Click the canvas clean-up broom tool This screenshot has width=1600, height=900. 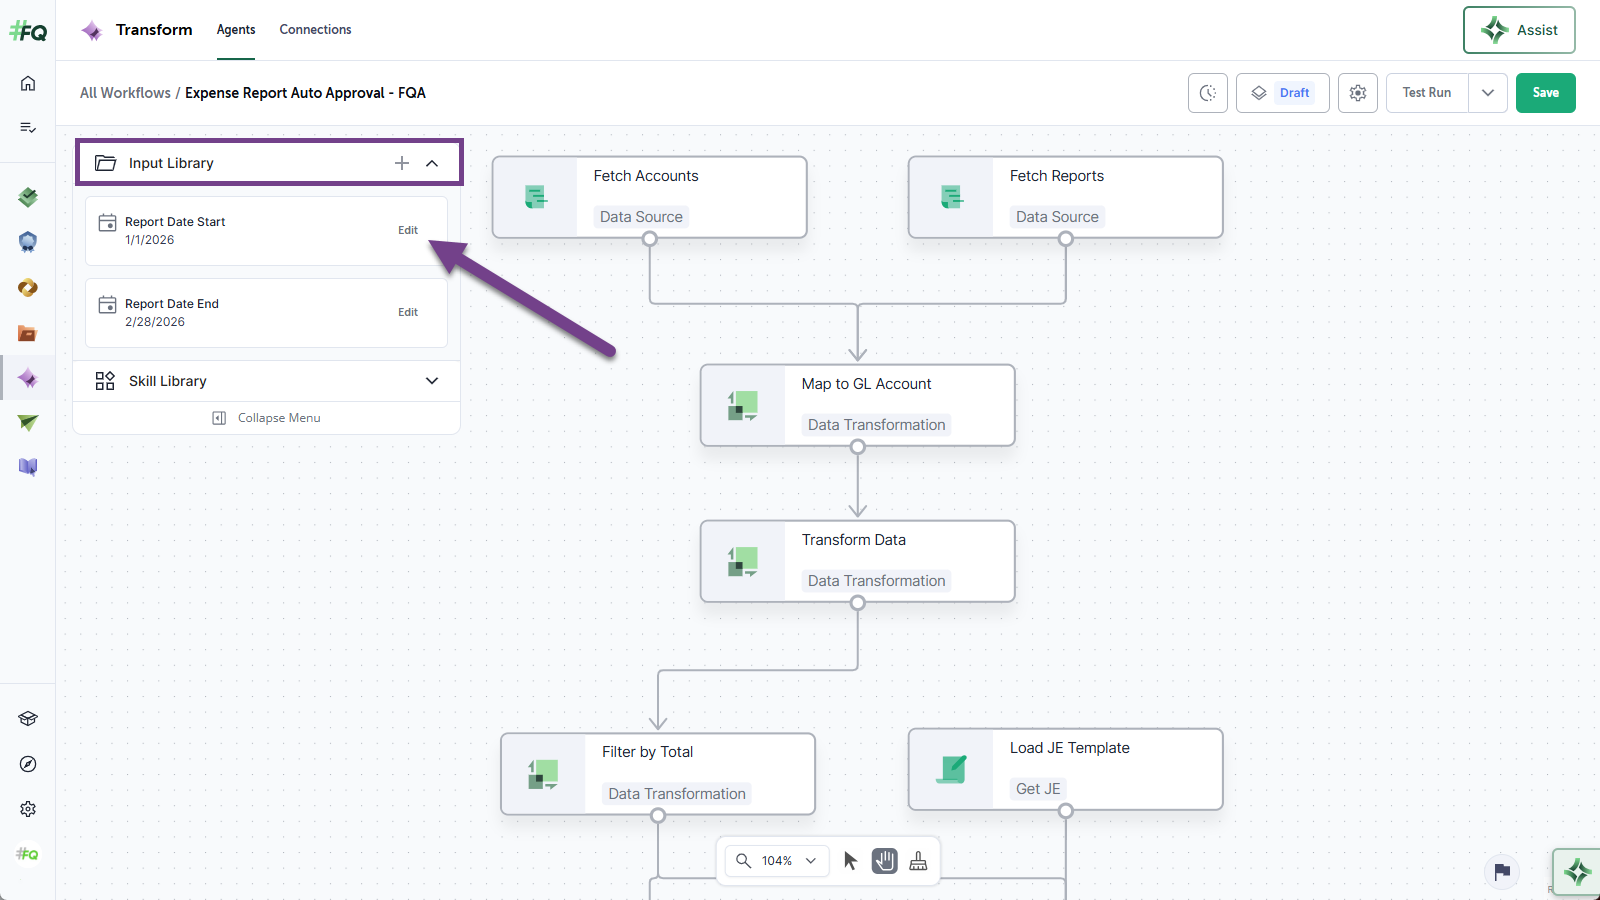(918, 861)
